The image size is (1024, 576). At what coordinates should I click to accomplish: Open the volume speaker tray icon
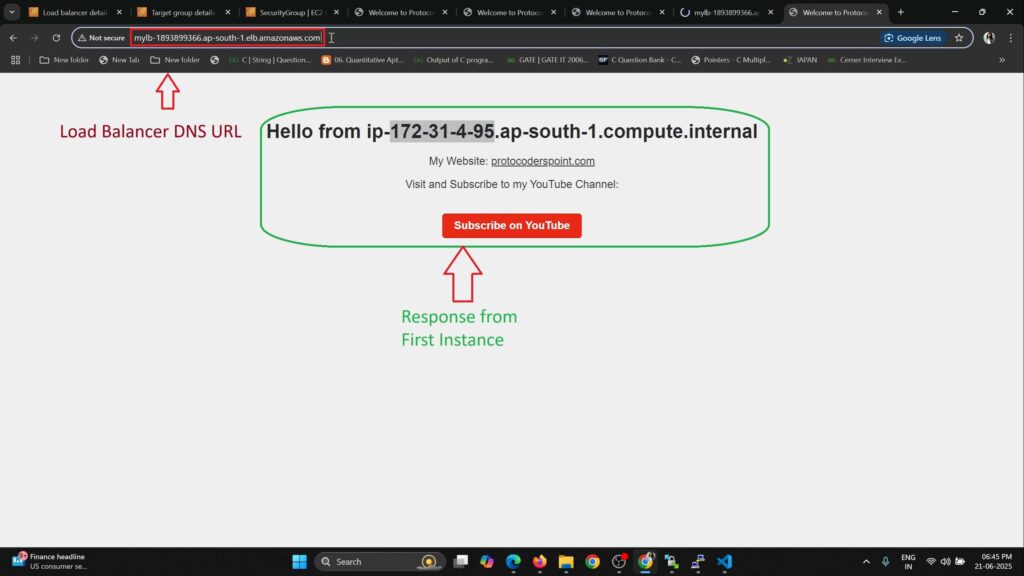click(x=945, y=561)
